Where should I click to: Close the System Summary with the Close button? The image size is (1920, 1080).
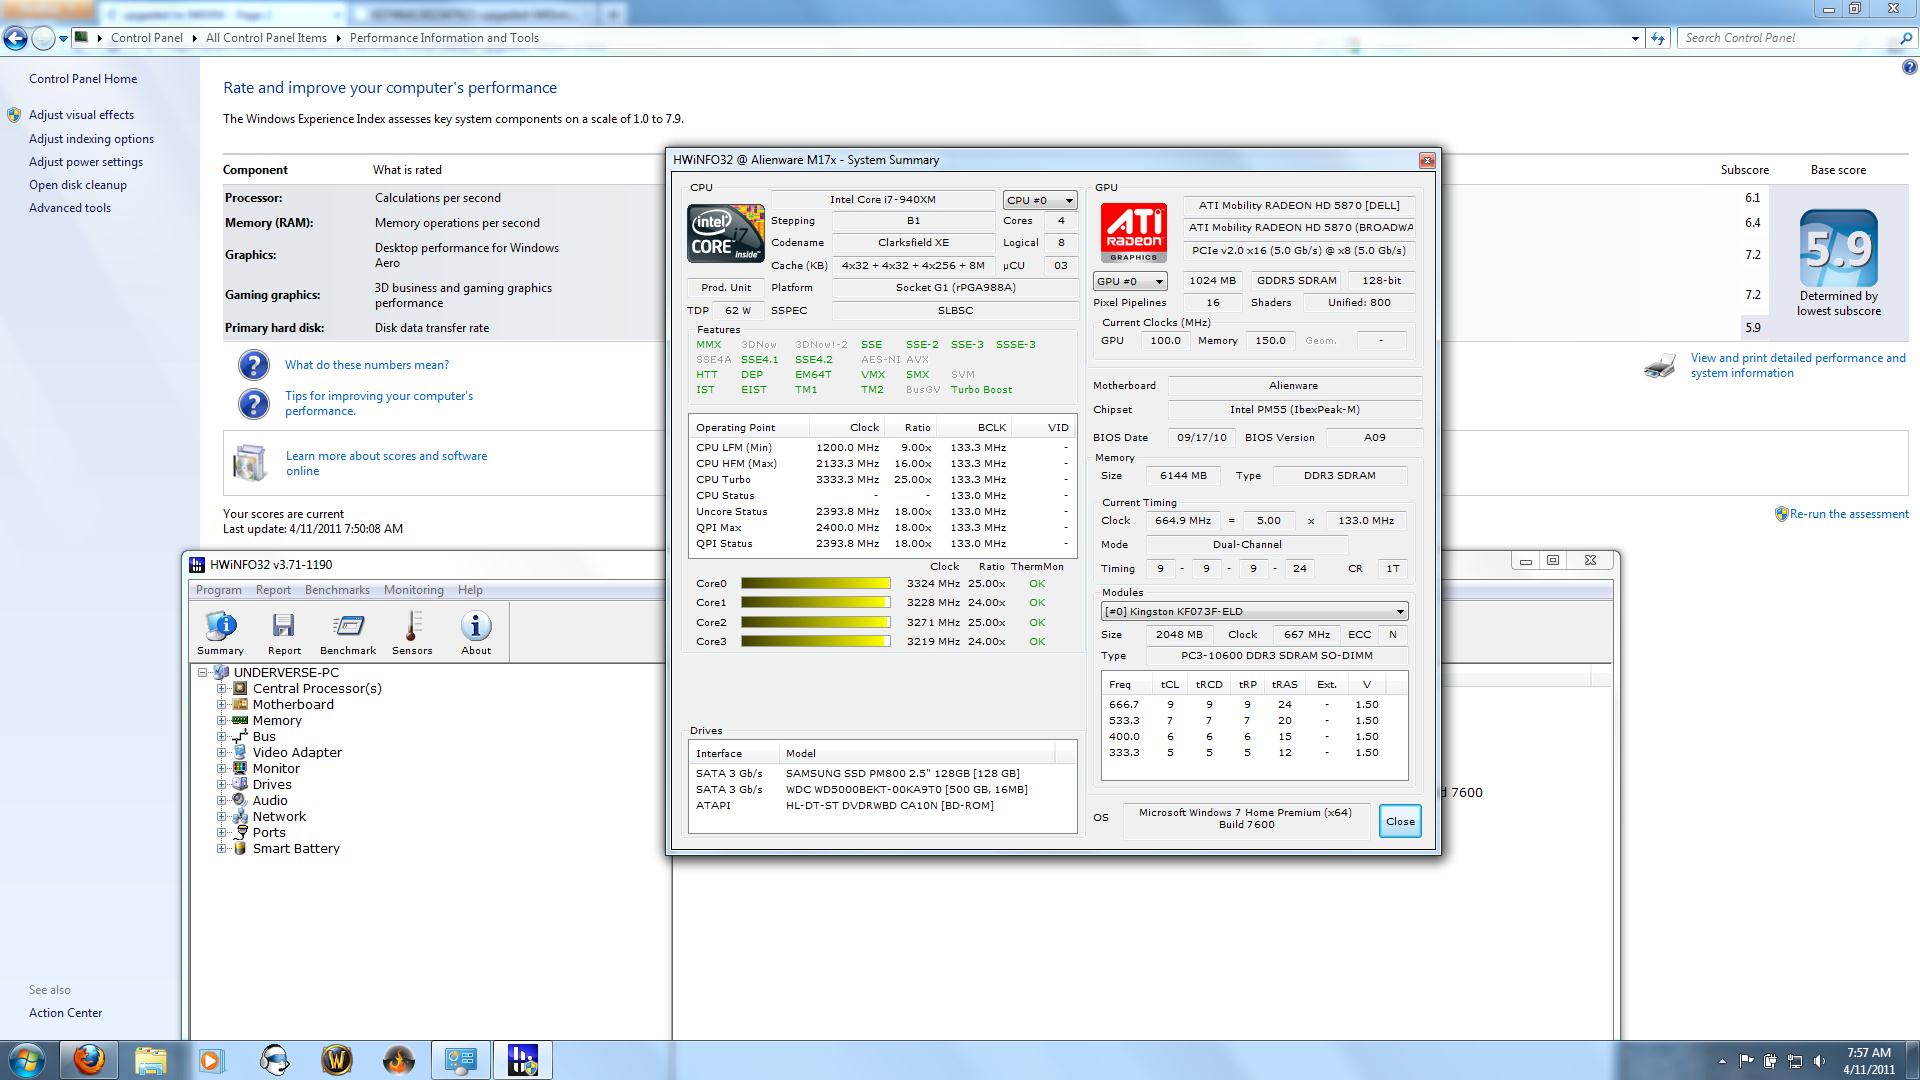point(1400,821)
